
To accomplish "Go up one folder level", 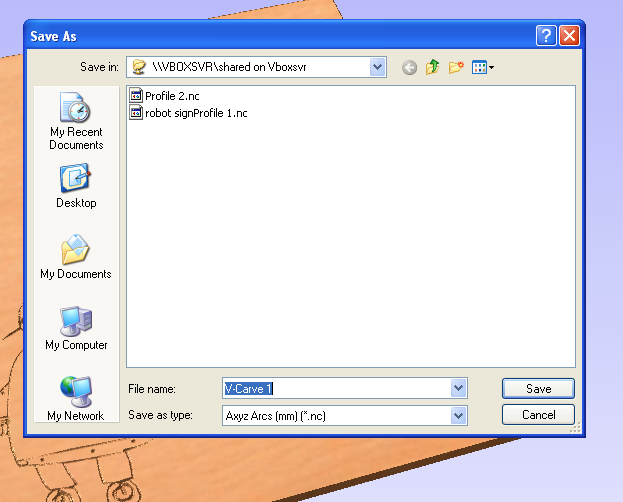I will pyautogui.click(x=433, y=67).
